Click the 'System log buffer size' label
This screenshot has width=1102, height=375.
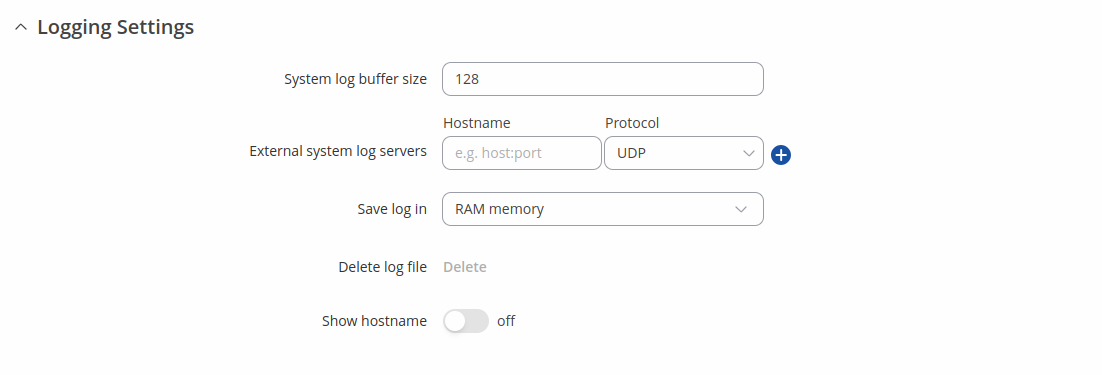(x=356, y=79)
